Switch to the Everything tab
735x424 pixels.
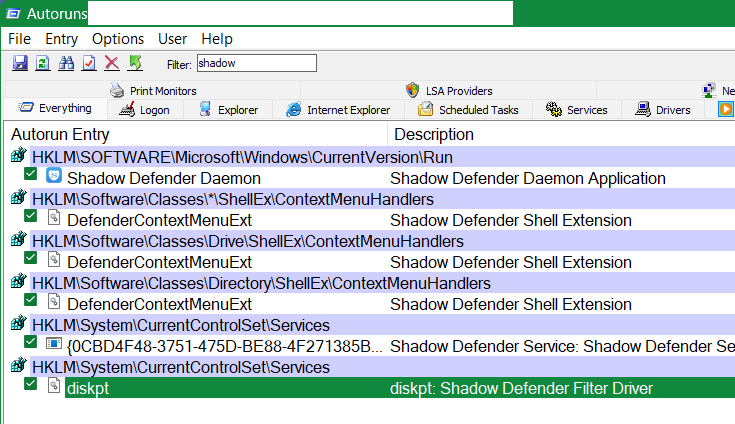[55, 108]
